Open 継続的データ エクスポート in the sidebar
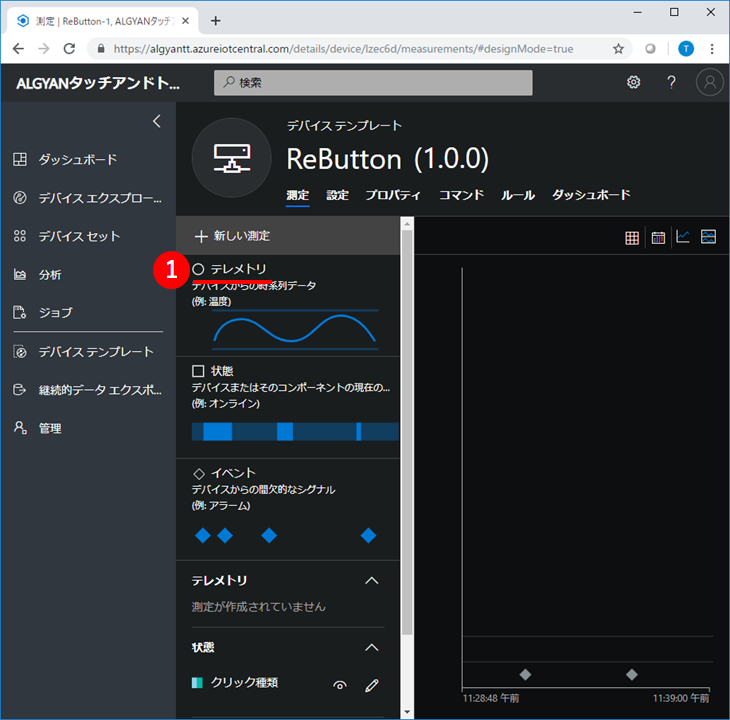The image size is (730, 720). tap(88, 390)
